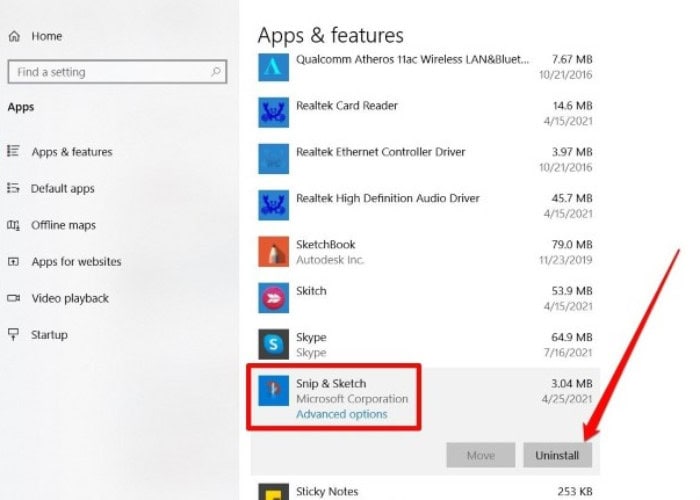Click the Apps for websites icon

pos(13,261)
